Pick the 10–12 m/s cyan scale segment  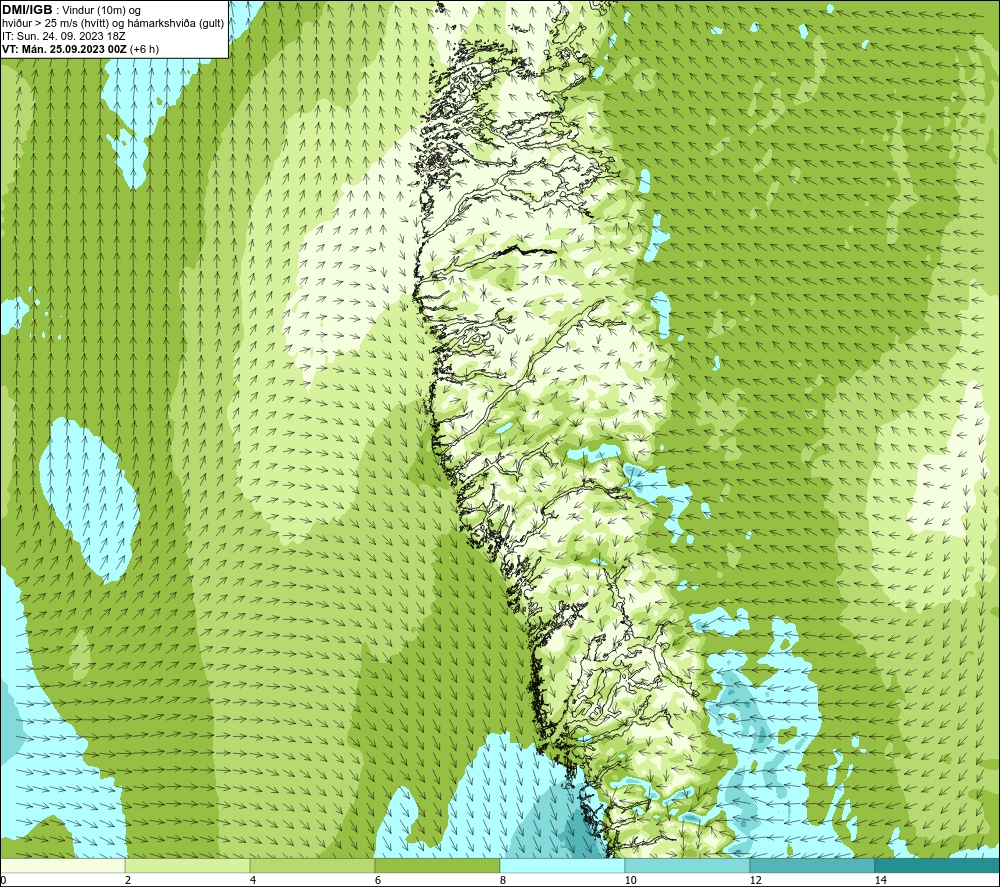click(688, 865)
